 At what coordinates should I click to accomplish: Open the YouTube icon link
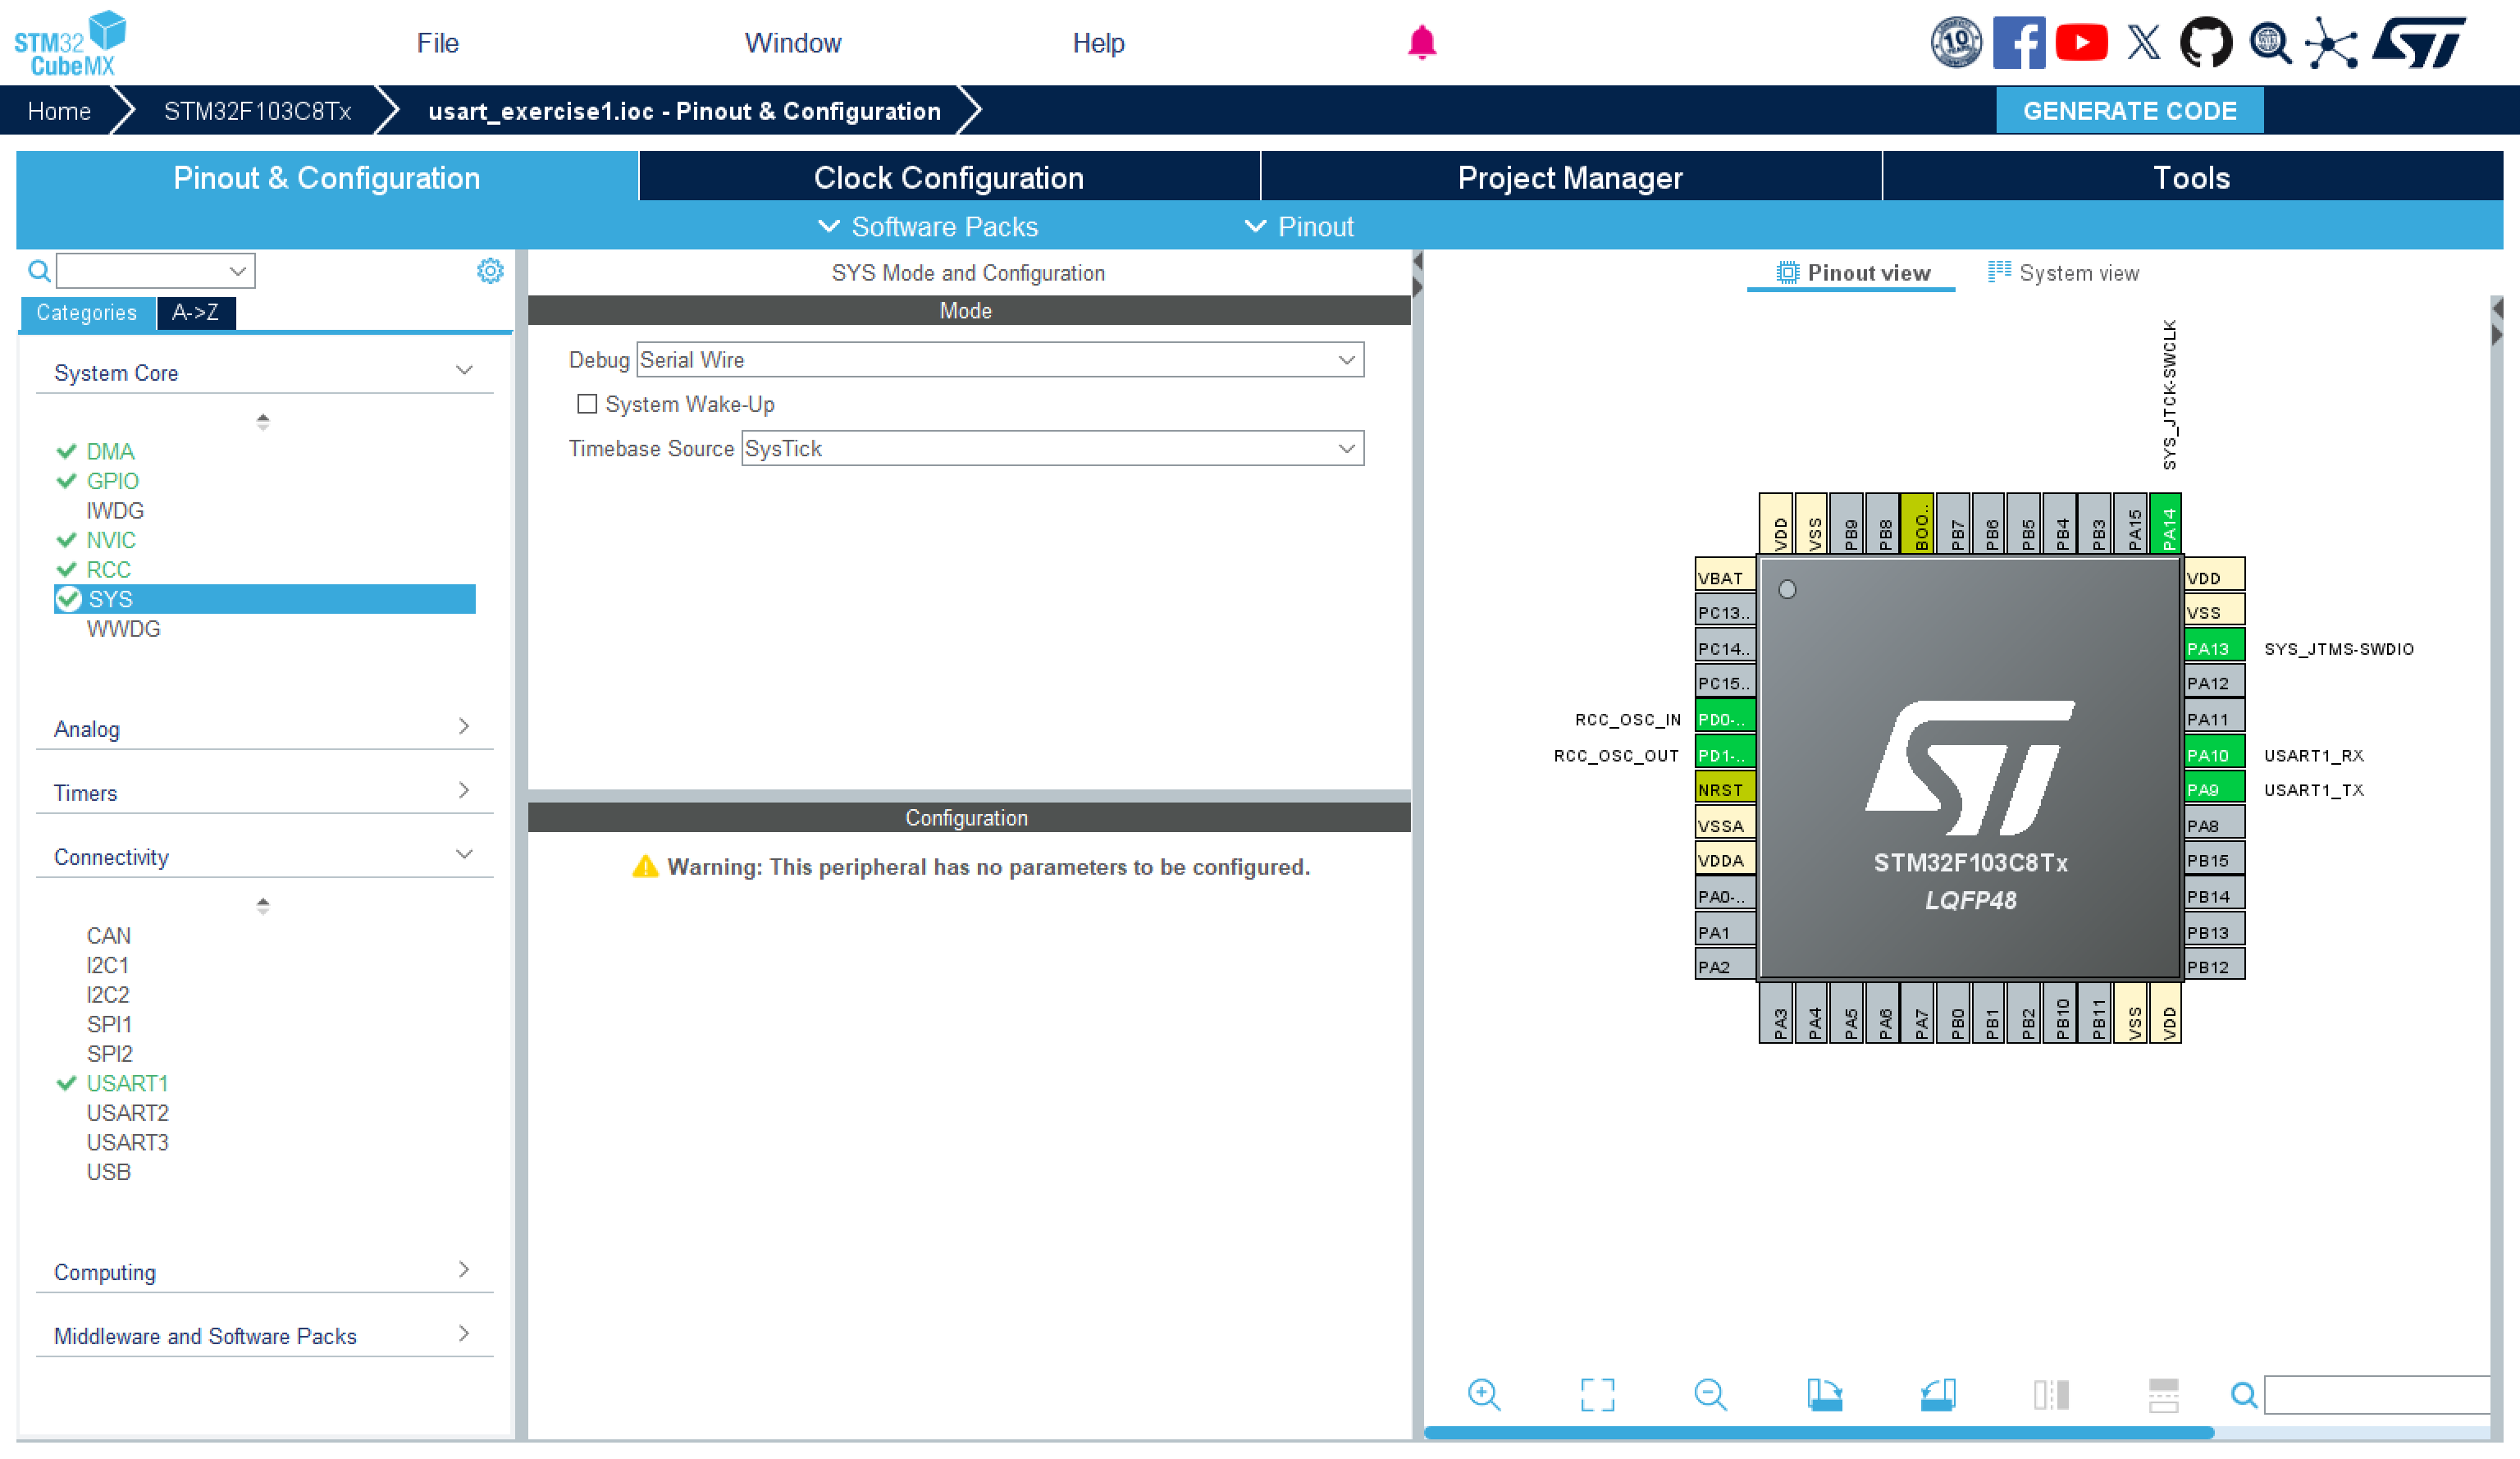[2081, 43]
